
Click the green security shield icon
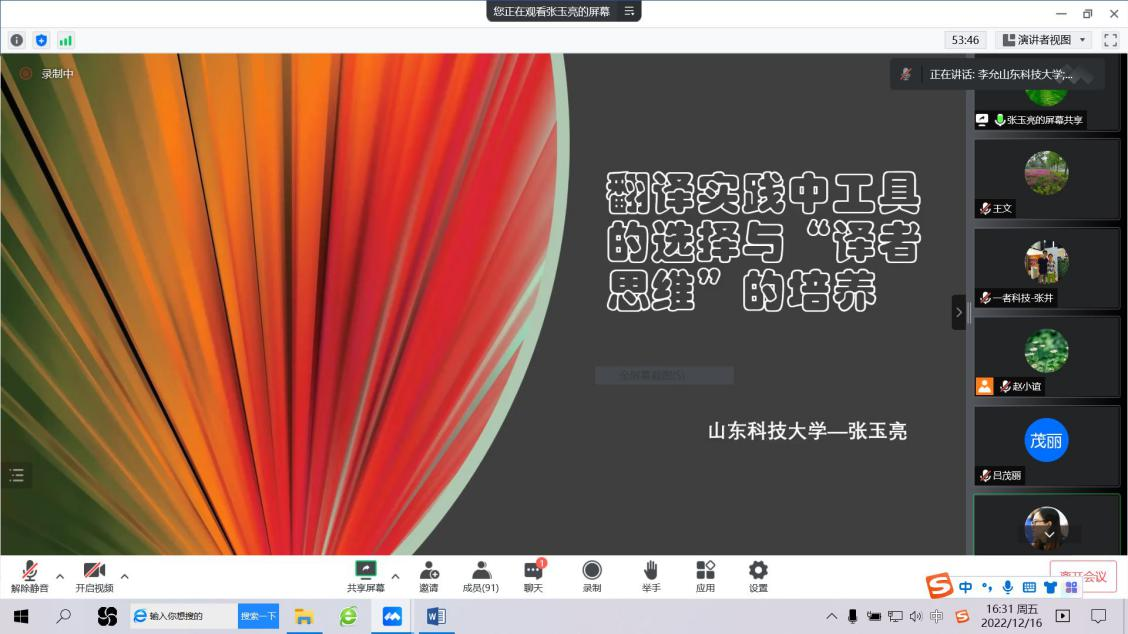tap(41, 40)
